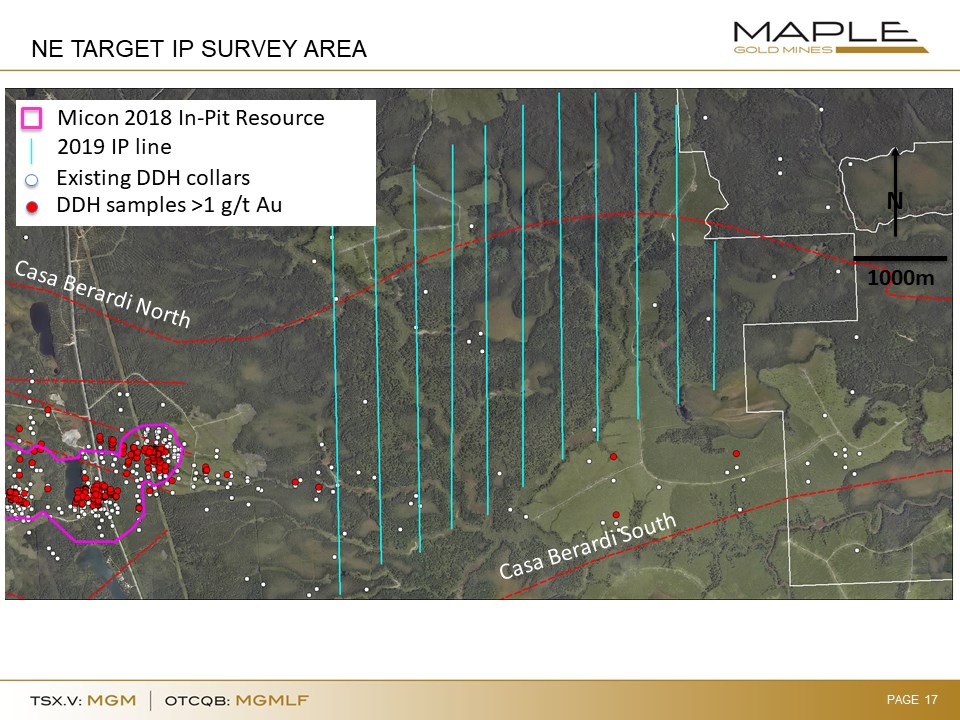Click the white DDH collar legend circle

click(31, 180)
